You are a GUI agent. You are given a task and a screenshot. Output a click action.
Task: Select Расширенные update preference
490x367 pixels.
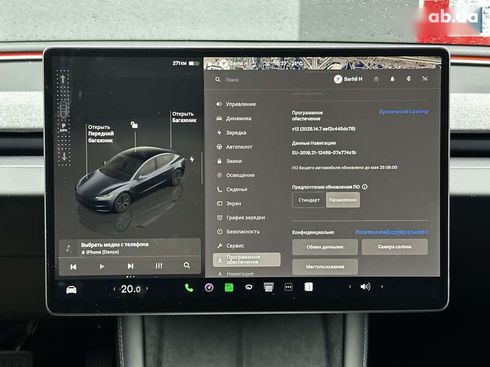pos(343,200)
